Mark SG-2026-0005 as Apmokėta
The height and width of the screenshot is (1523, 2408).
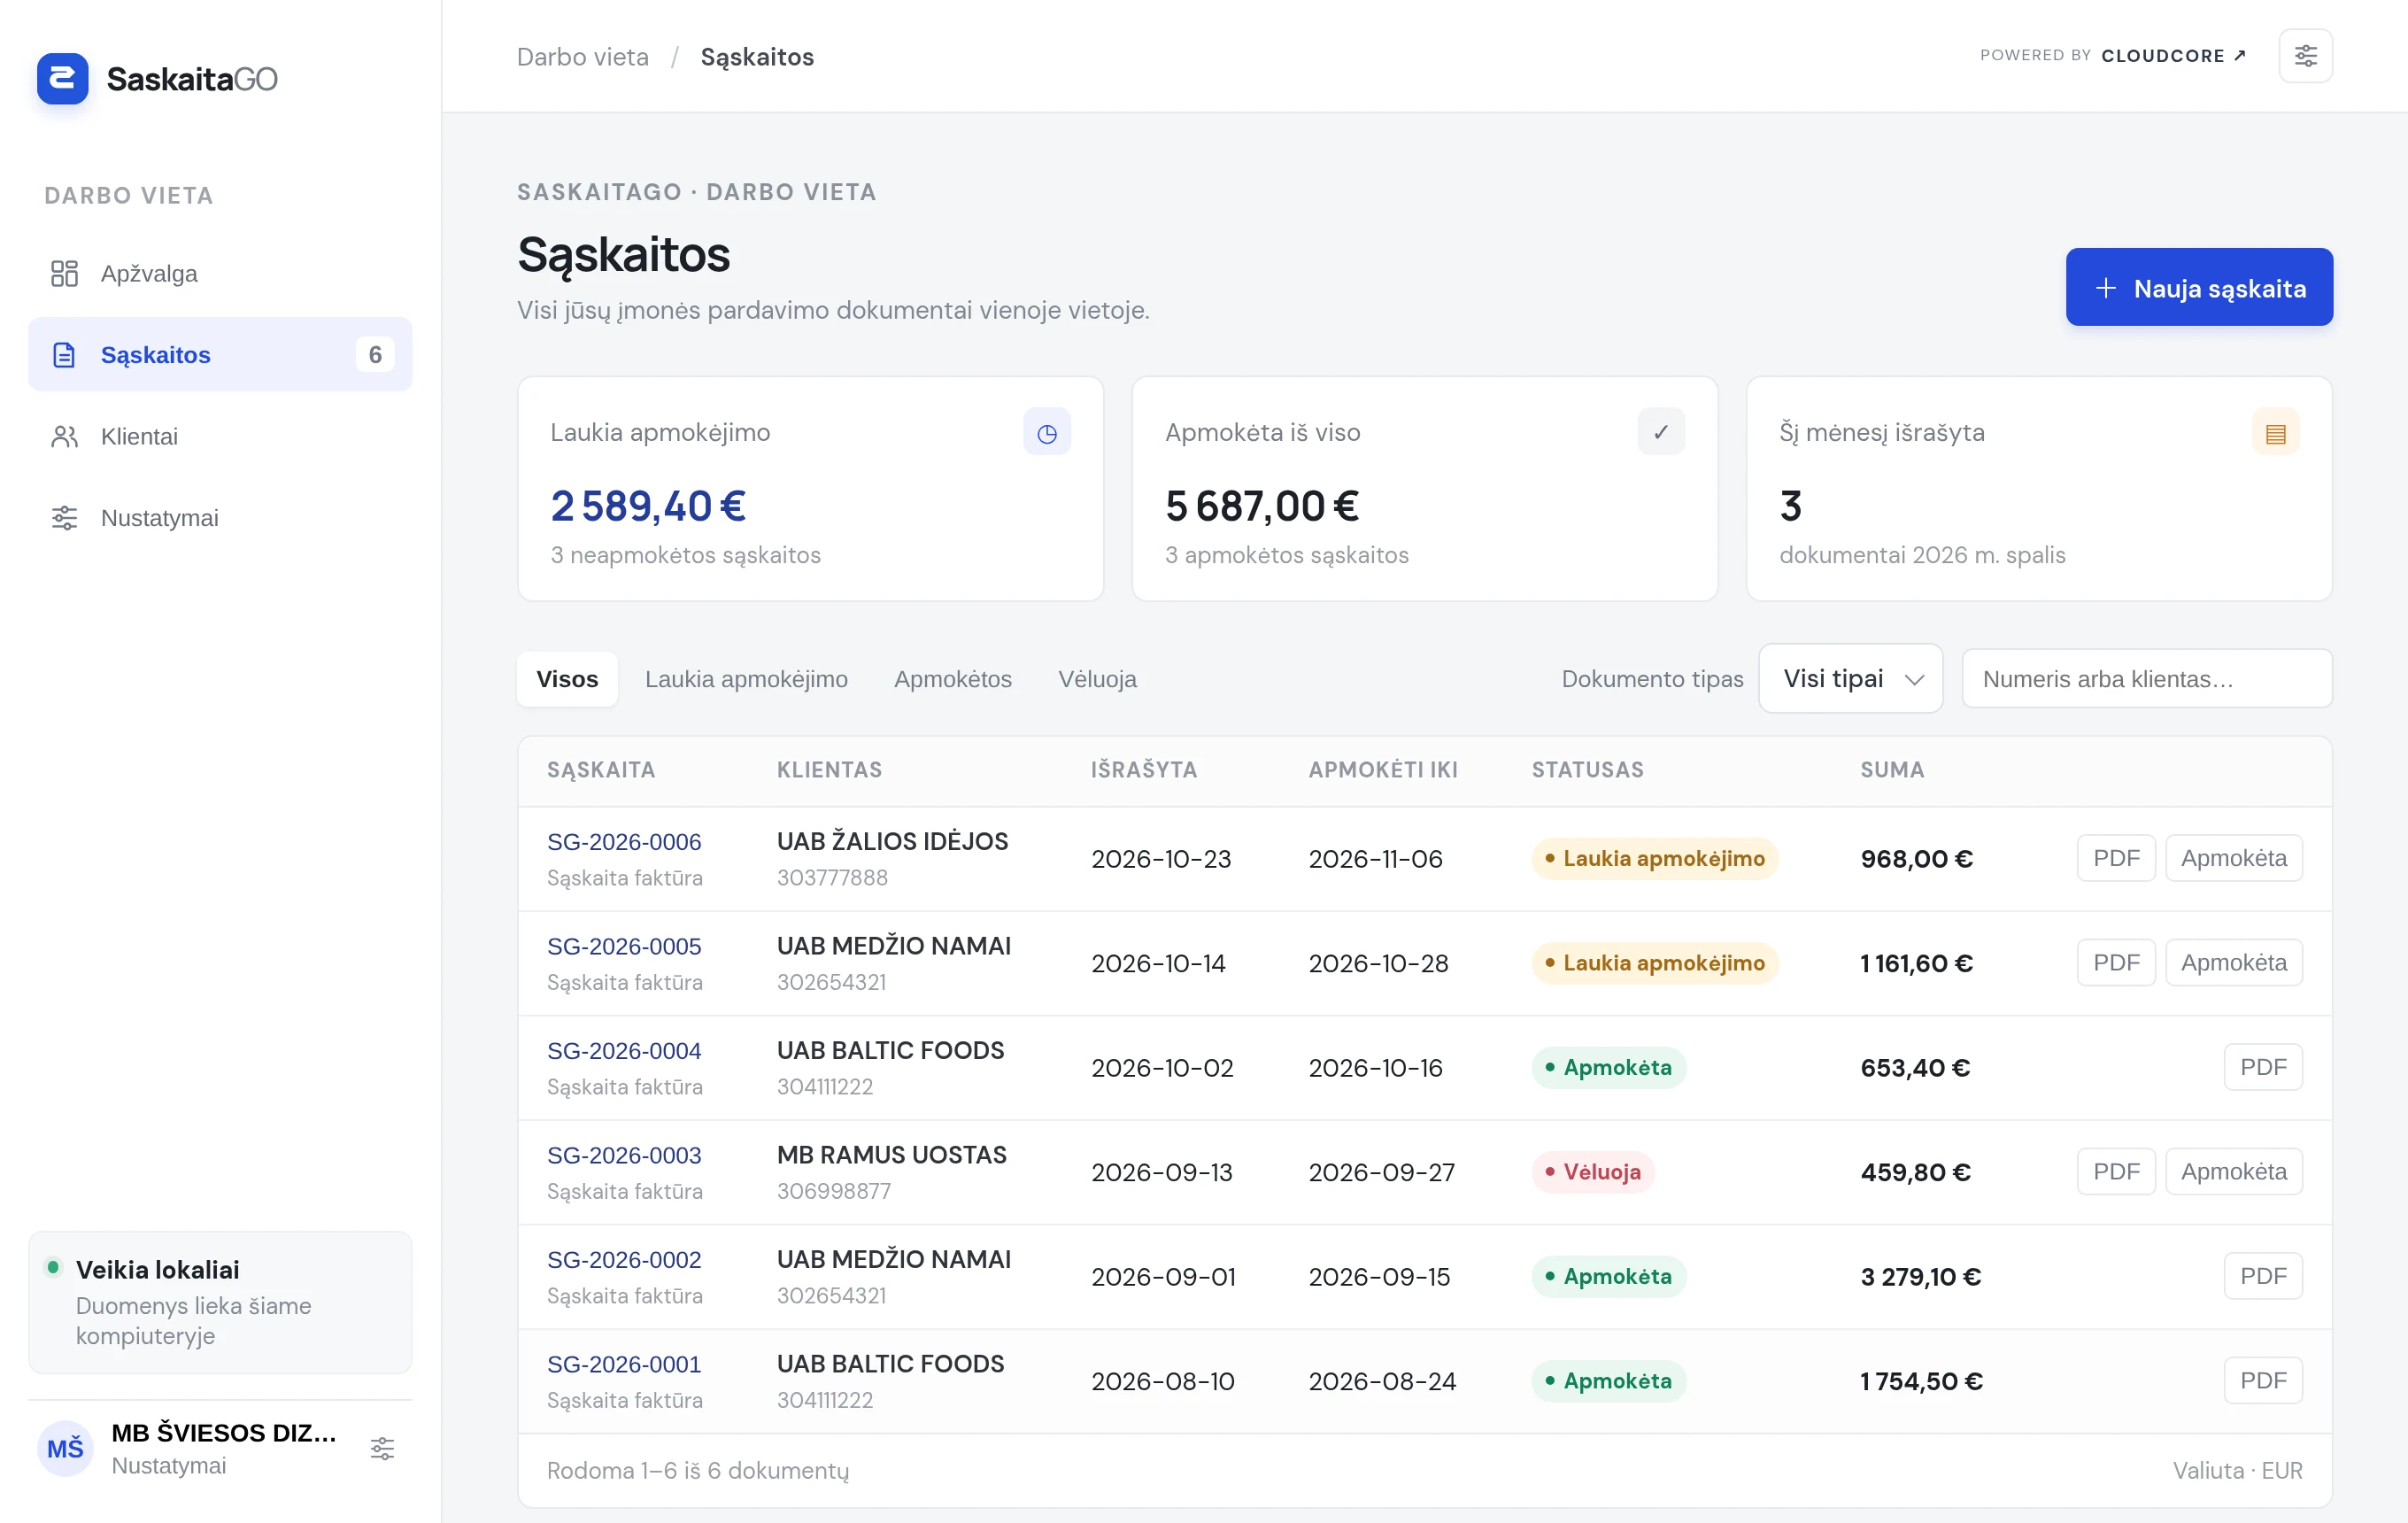2233,963
